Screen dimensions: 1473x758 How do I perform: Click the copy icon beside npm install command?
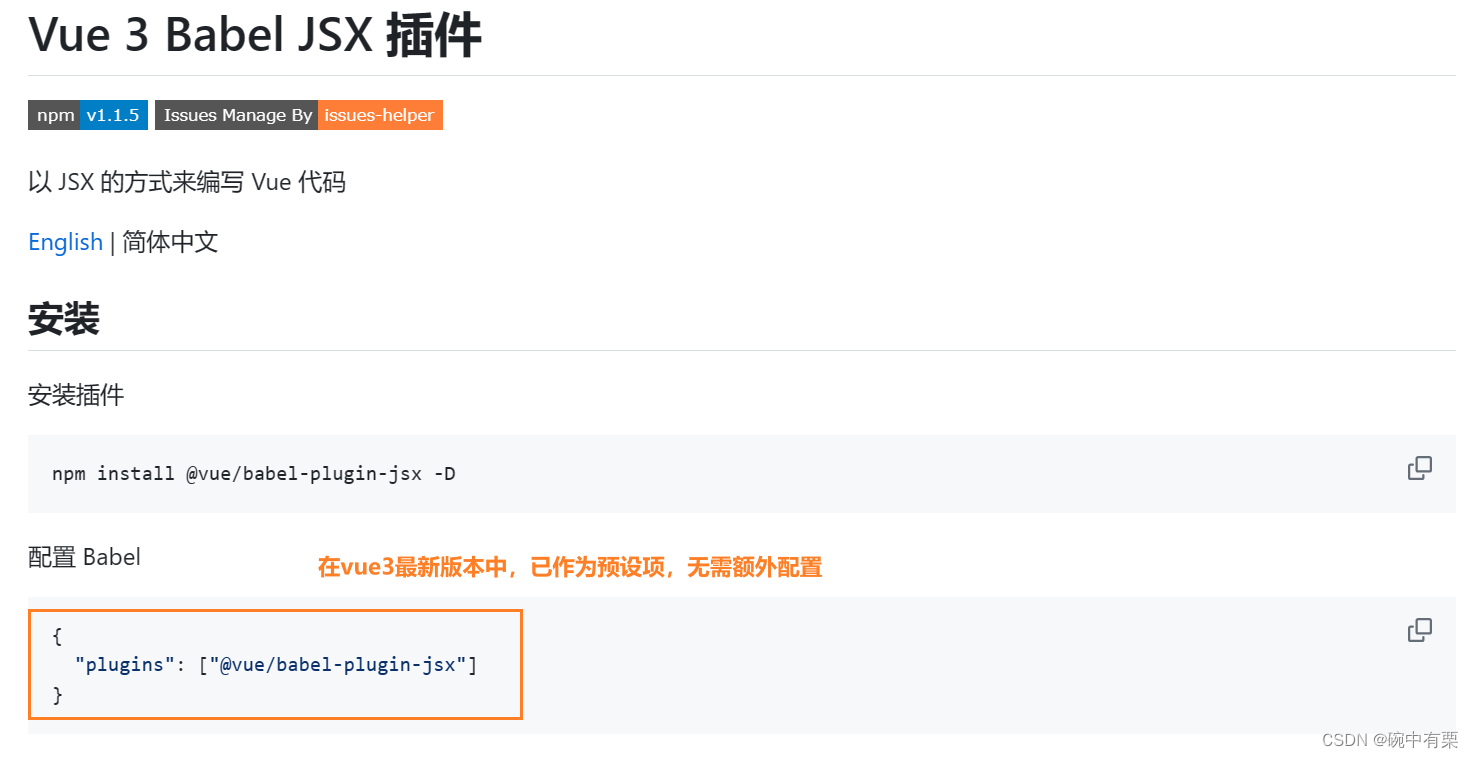click(x=1419, y=467)
